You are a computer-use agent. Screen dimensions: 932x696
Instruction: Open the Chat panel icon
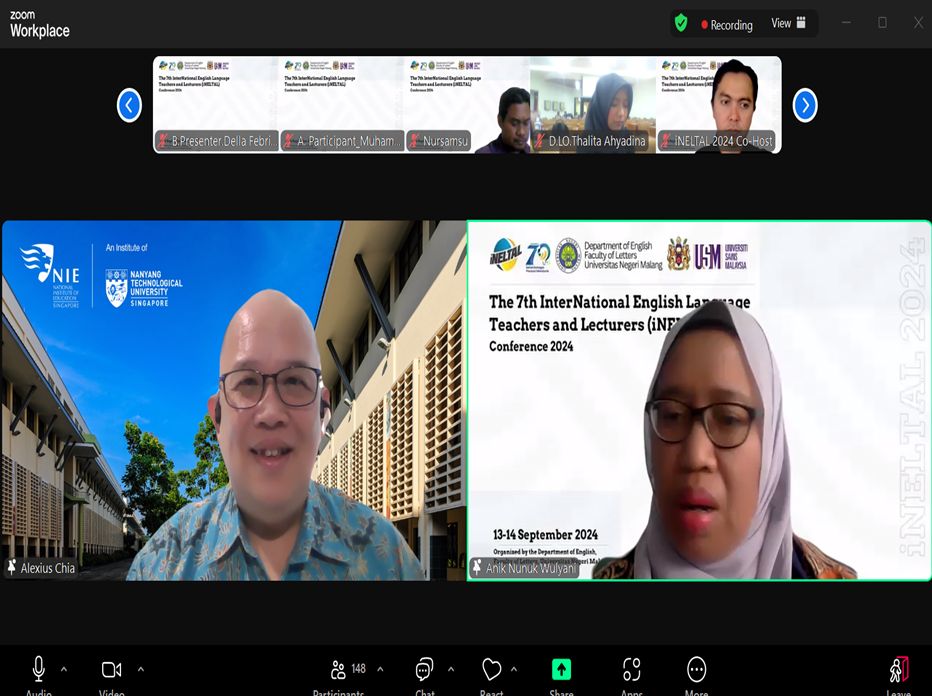point(424,669)
